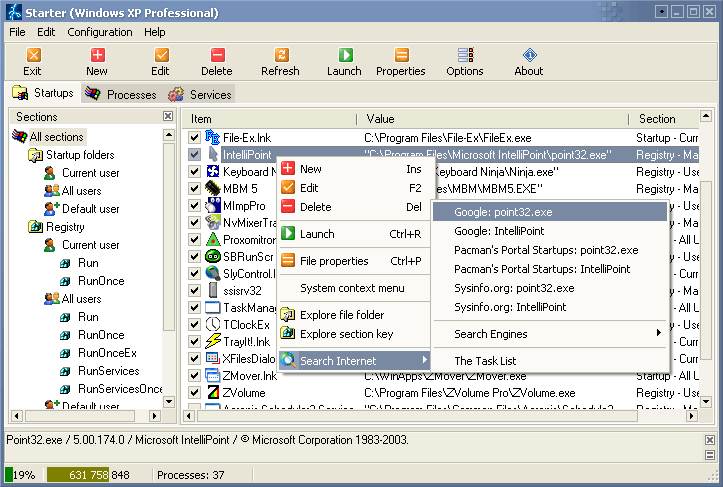Close the Sections panel with its X
This screenshot has width=723, height=487.
click(x=168, y=117)
